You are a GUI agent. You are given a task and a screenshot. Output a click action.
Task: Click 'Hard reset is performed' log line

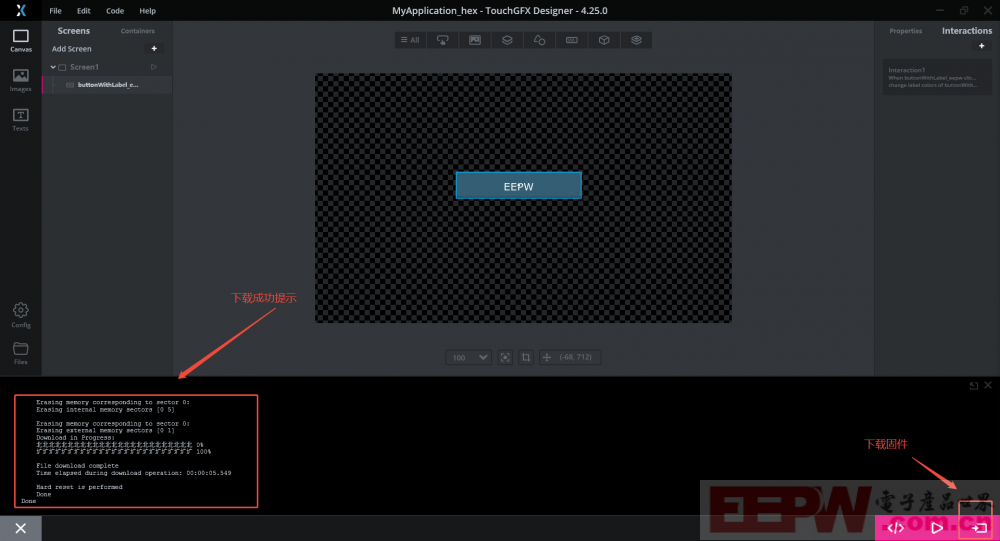coord(79,487)
